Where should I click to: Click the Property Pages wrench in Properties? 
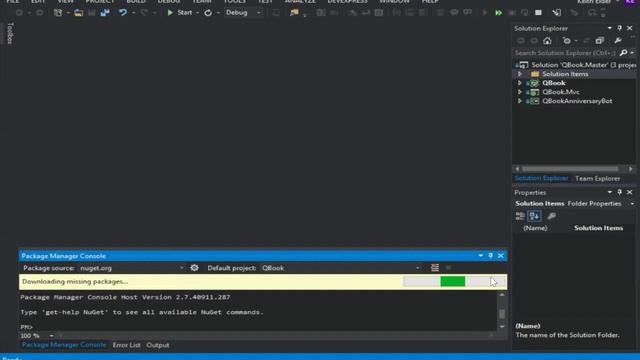[551, 216]
